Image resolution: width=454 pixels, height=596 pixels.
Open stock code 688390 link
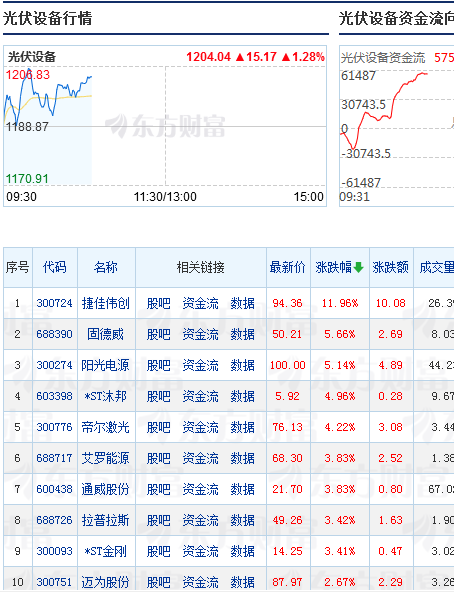click(54, 334)
